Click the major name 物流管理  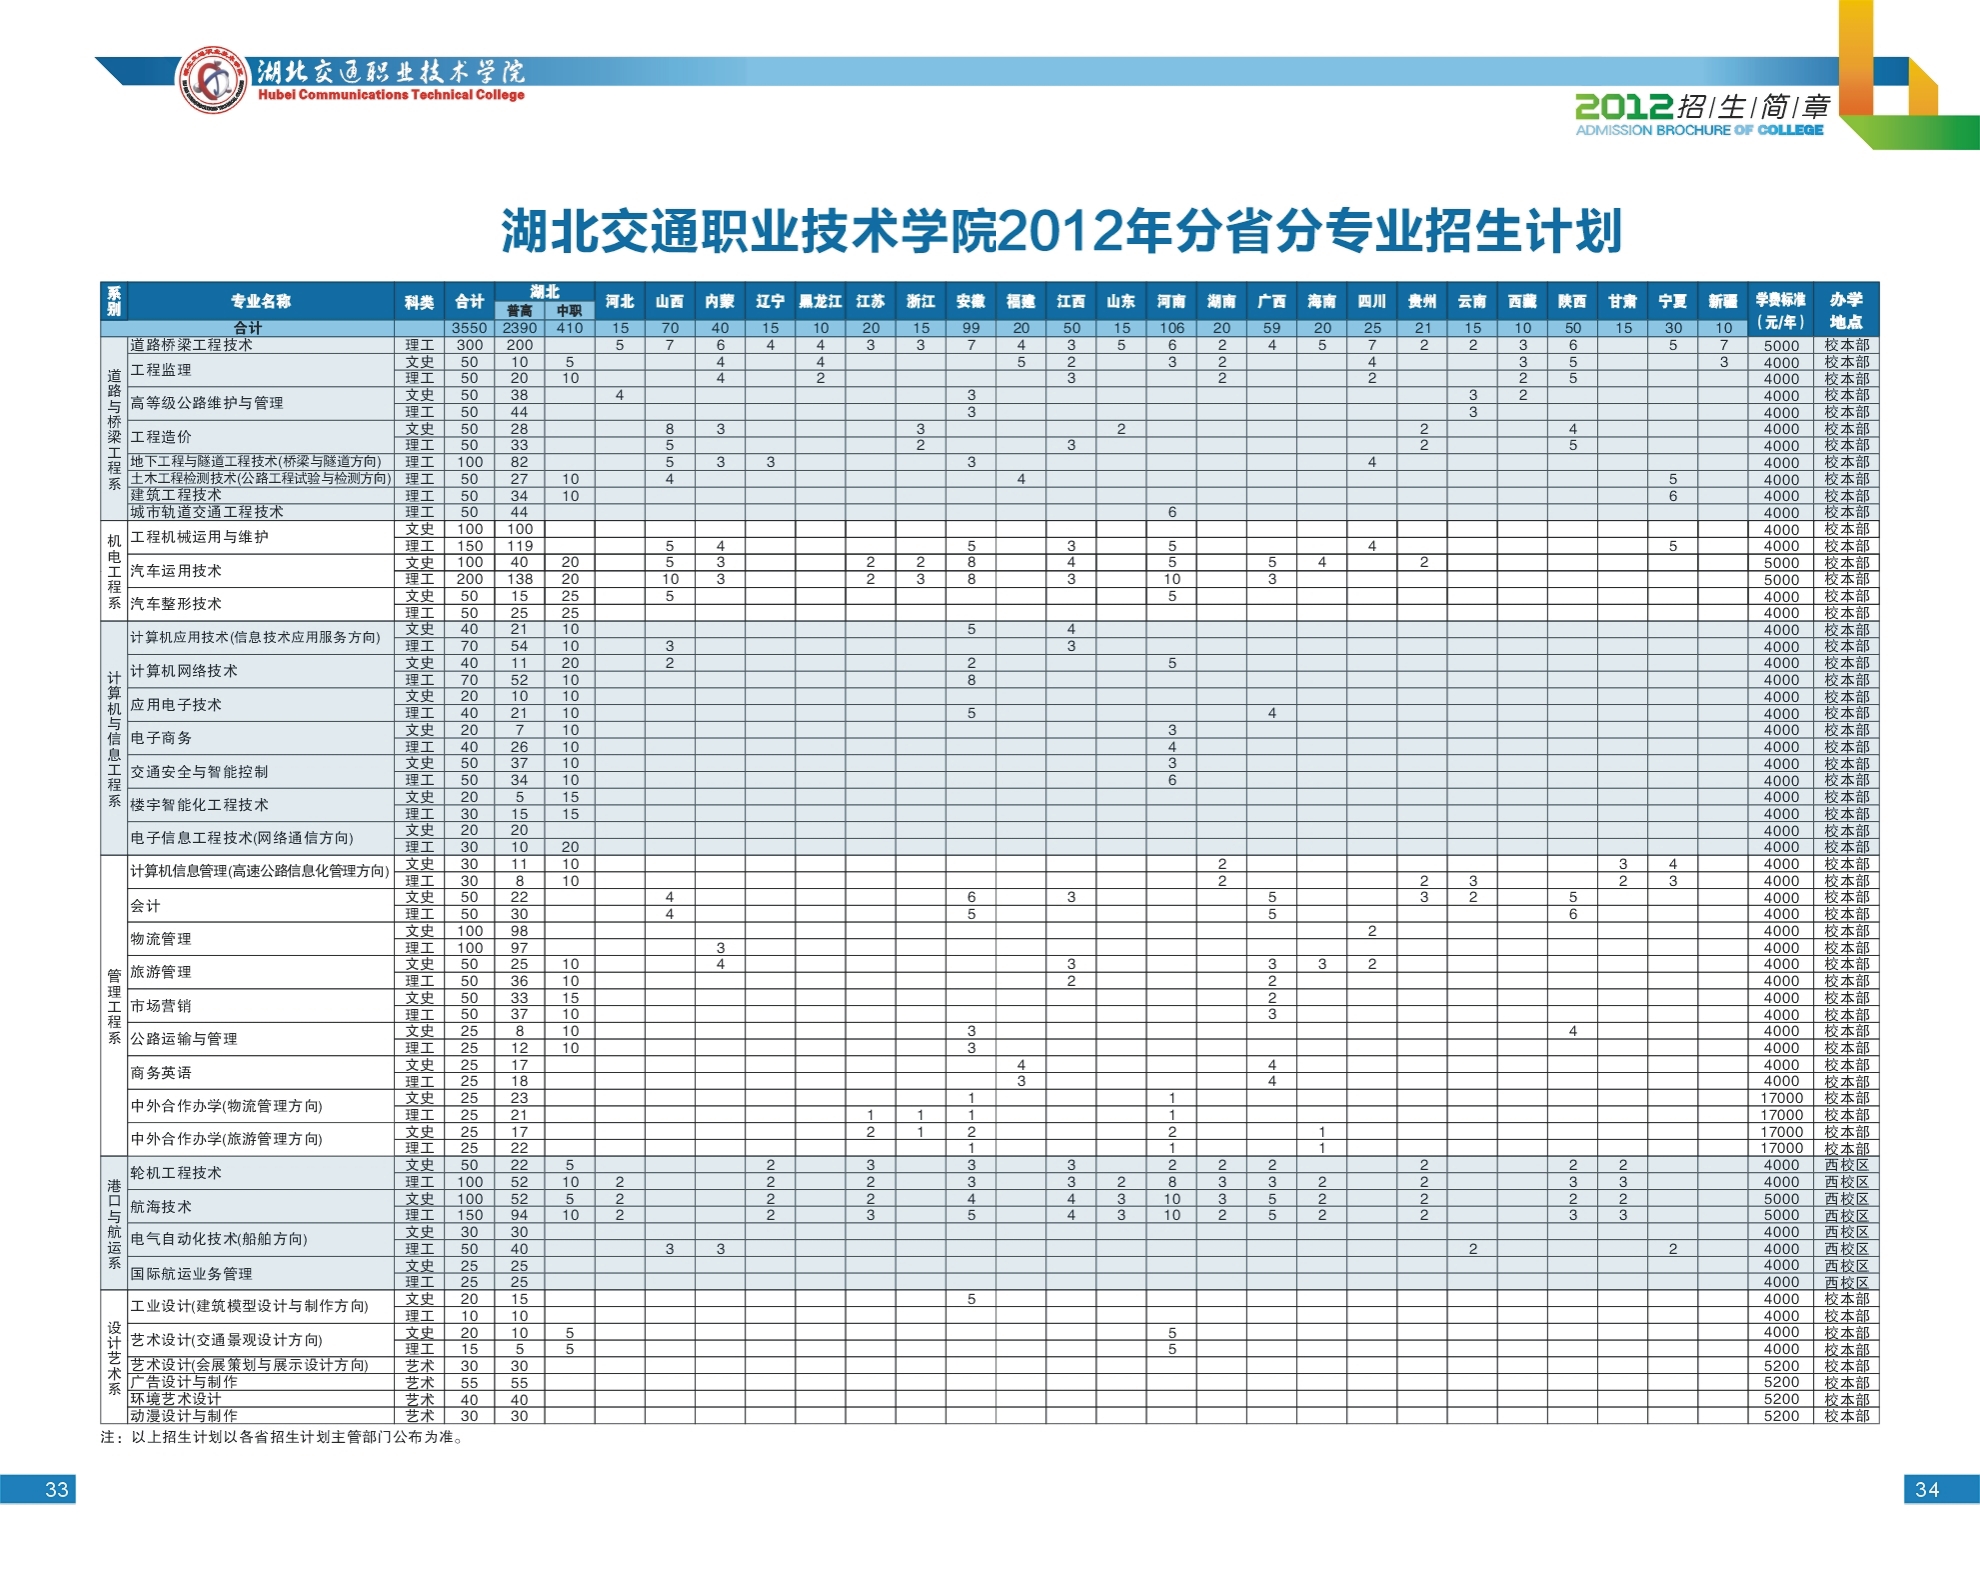(x=161, y=939)
